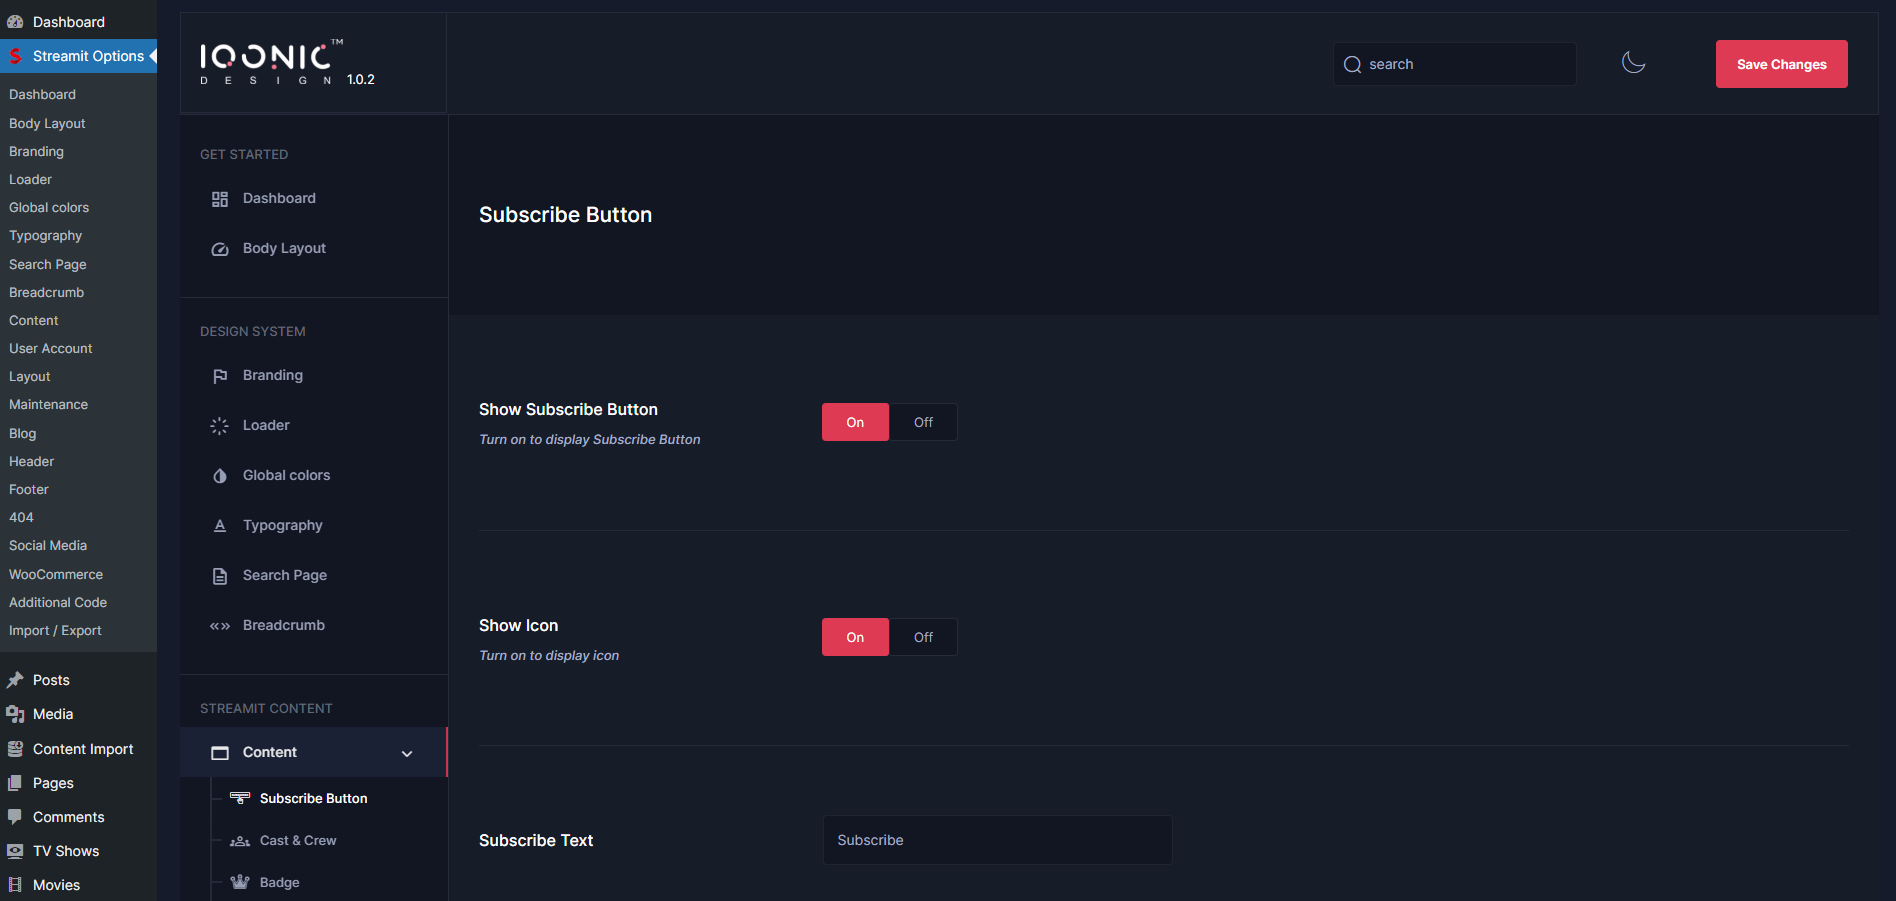Click the Subscribe Text input field
Viewport: 1896px width, 901px height.
[997, 840]
